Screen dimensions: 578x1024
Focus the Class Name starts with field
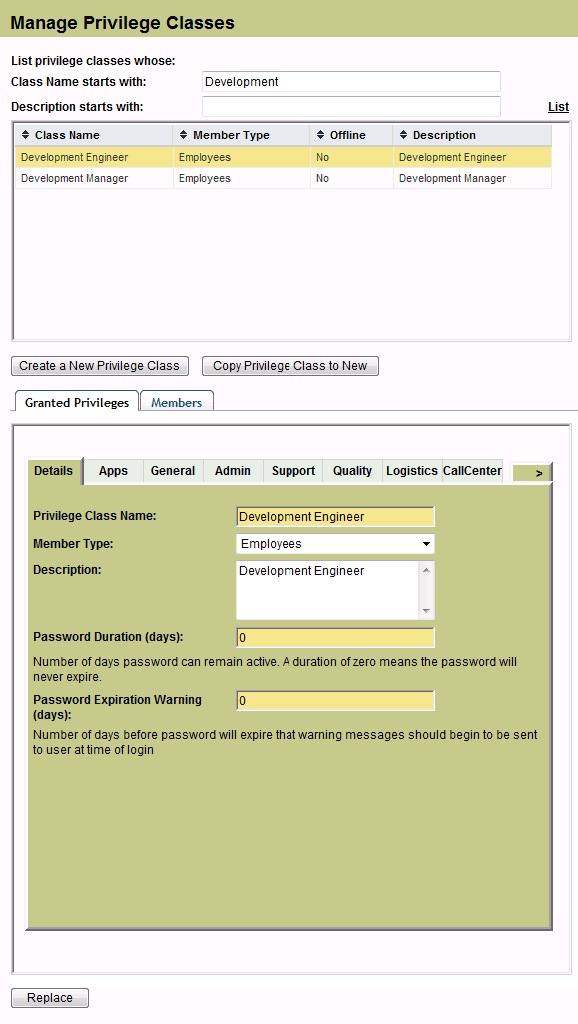(351, 82)
